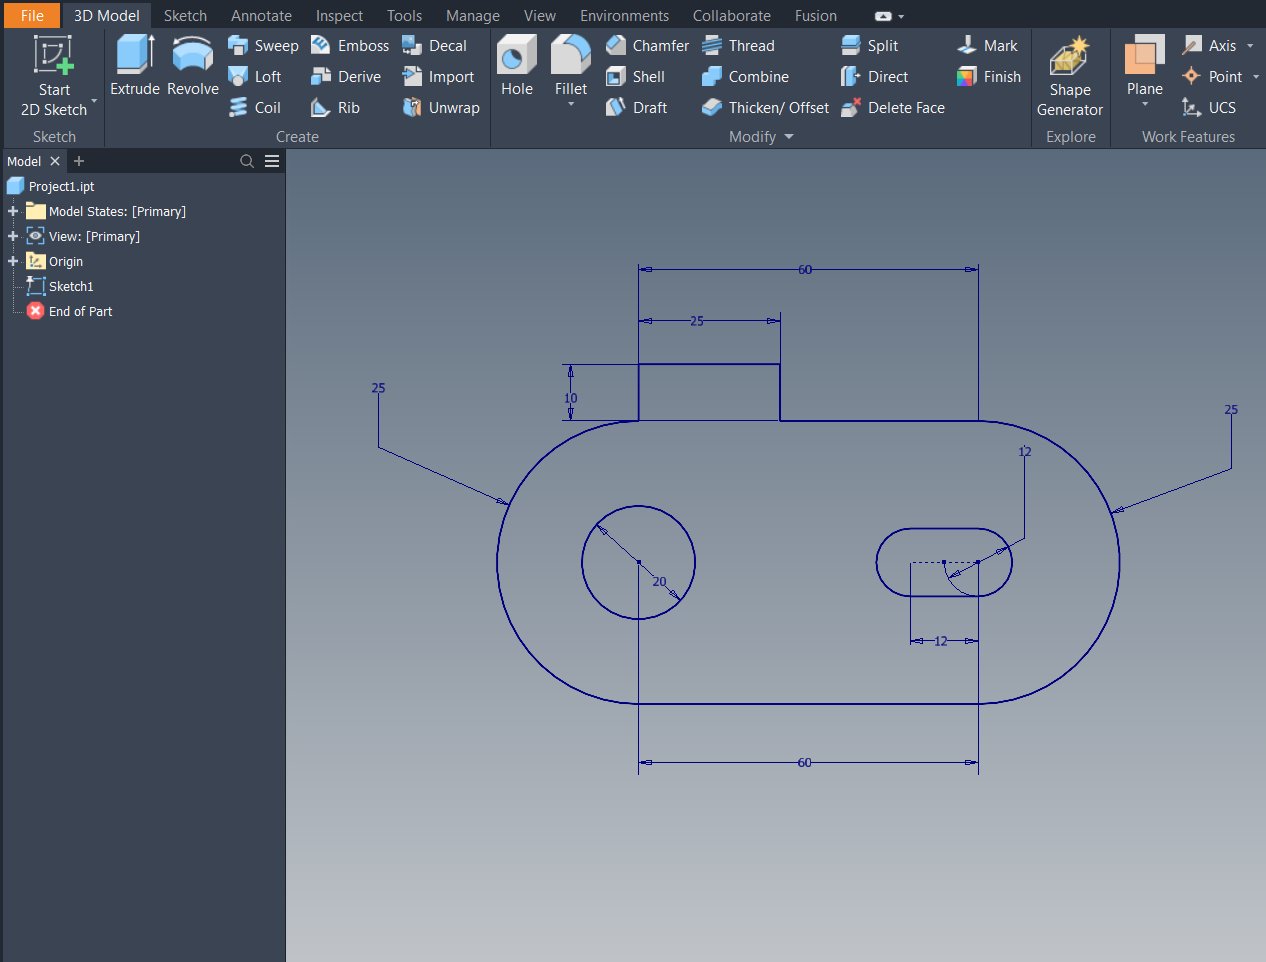1266x962 pixels.
Task: Open the Manage tab
Action: click(x=472, y=15)
